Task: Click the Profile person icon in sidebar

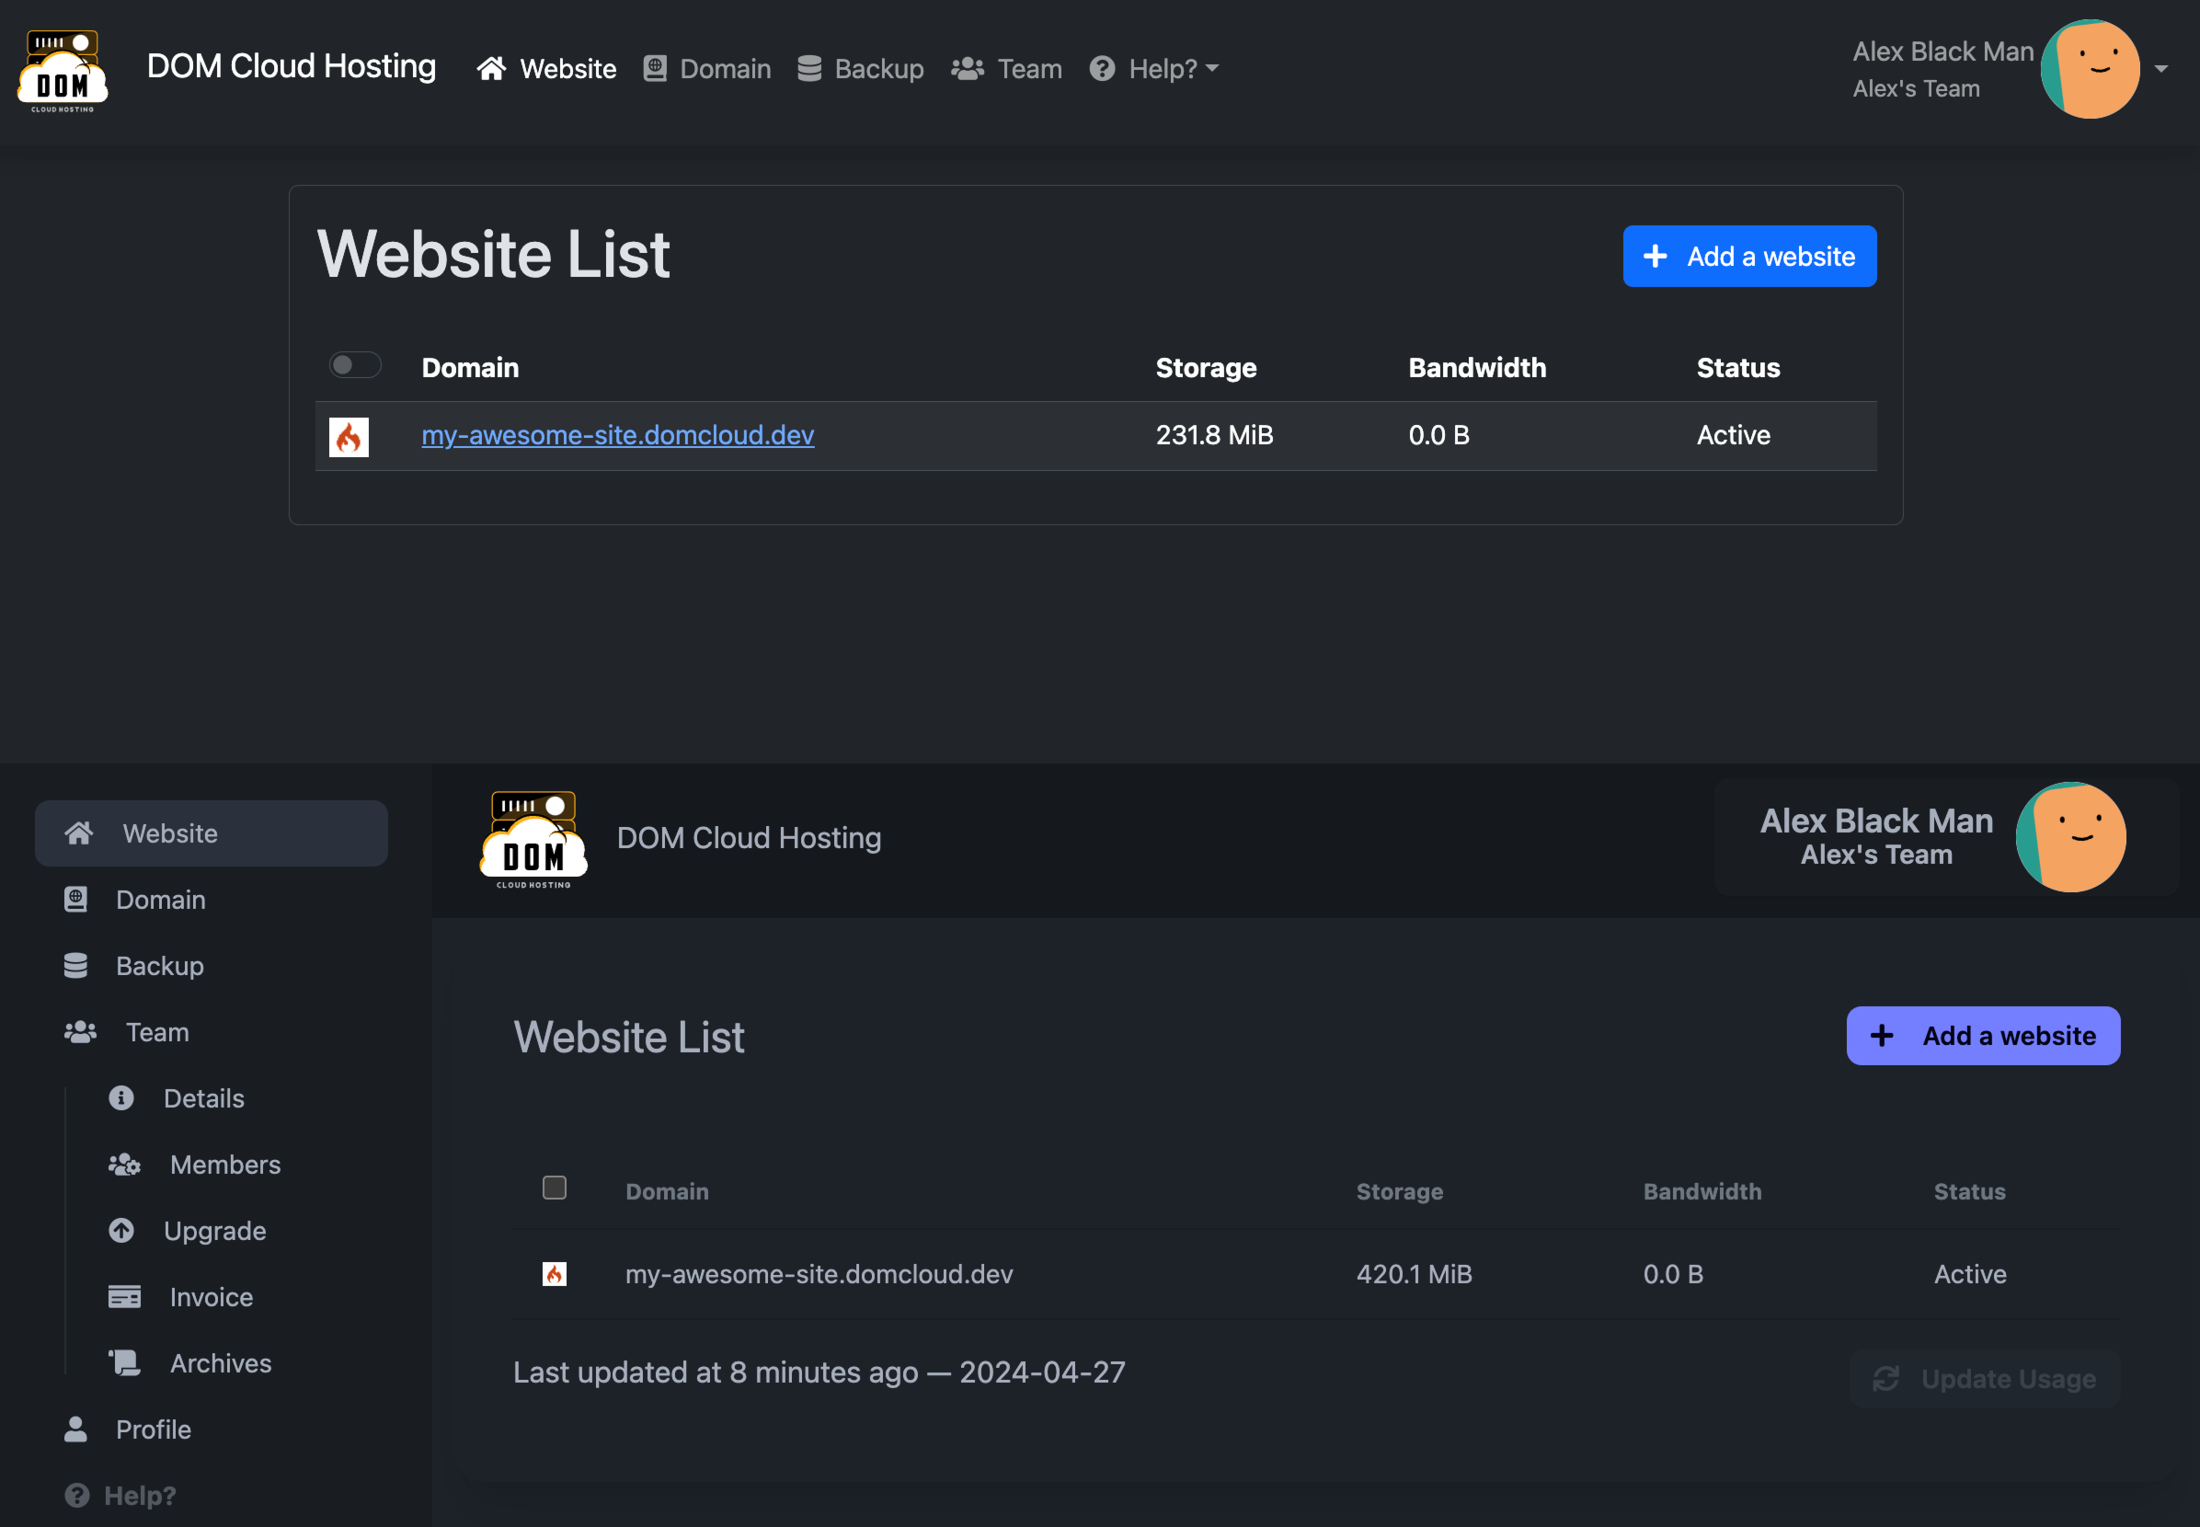Action: click(x=76, y=1429)
